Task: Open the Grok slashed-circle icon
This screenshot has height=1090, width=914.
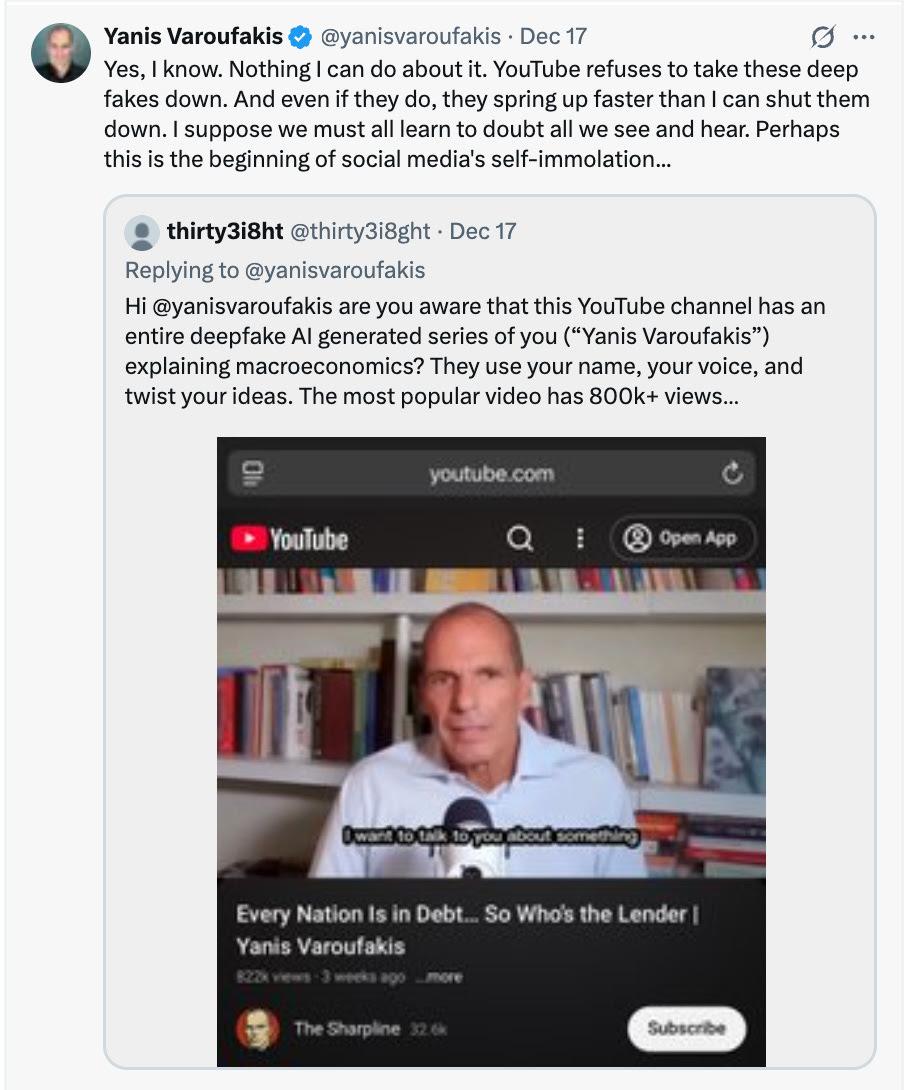Action: click(822, 38)
